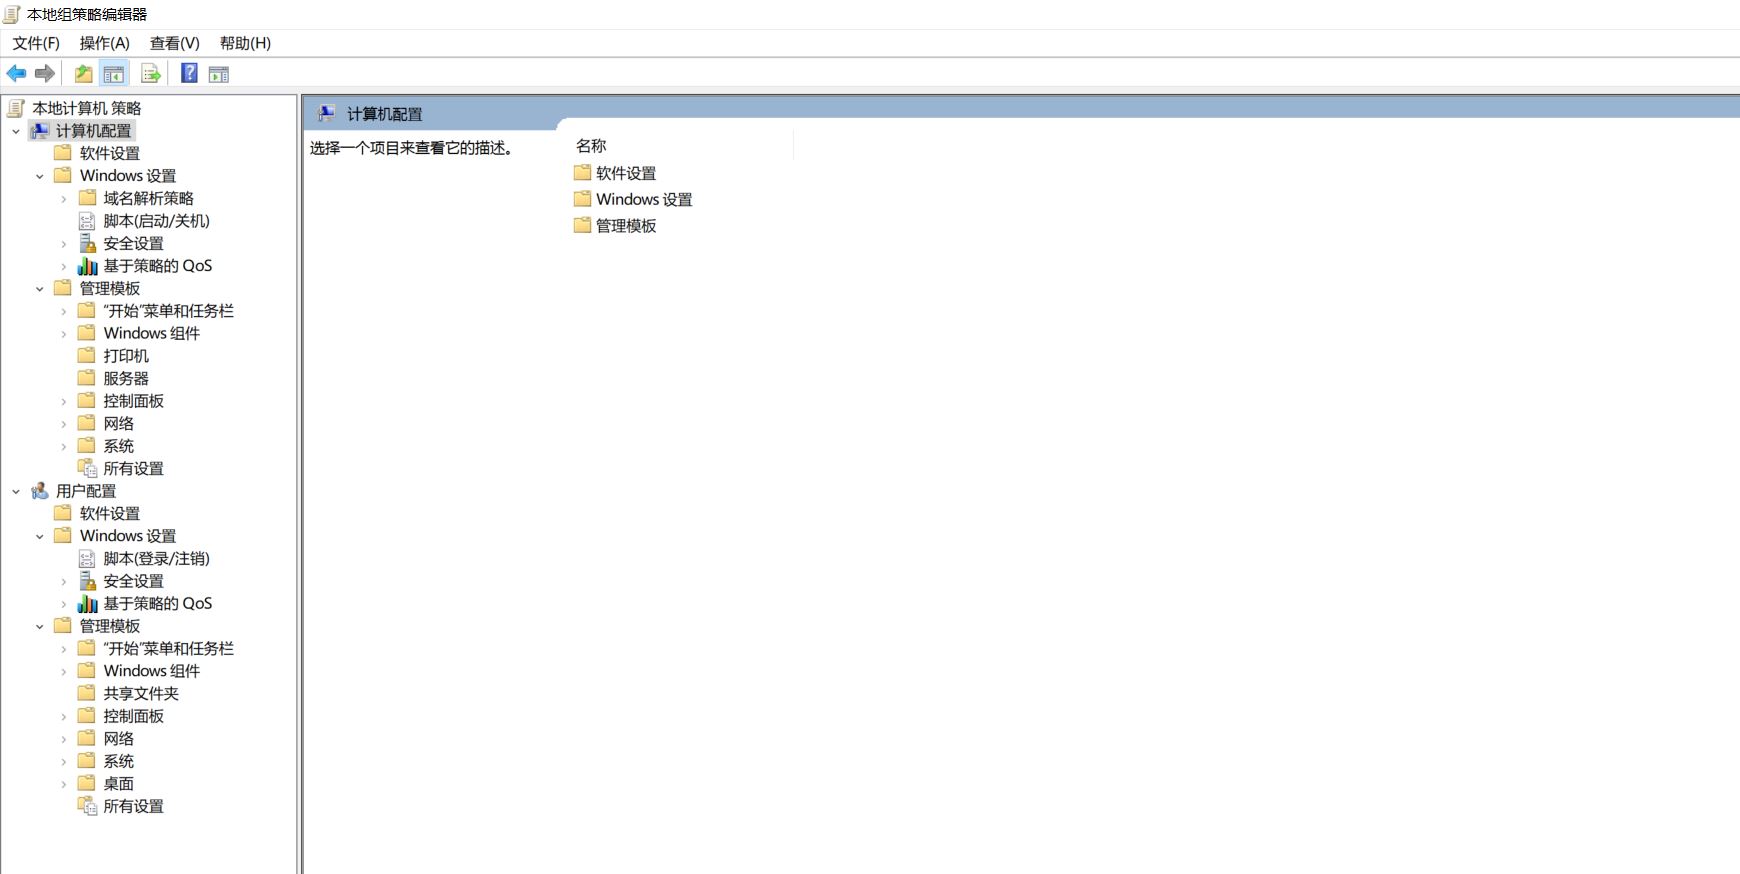Screen dimensions: 1740x874
Task: Click the 基于策略的 QoS chart icon under 用户配置
Action: (87, 603)
